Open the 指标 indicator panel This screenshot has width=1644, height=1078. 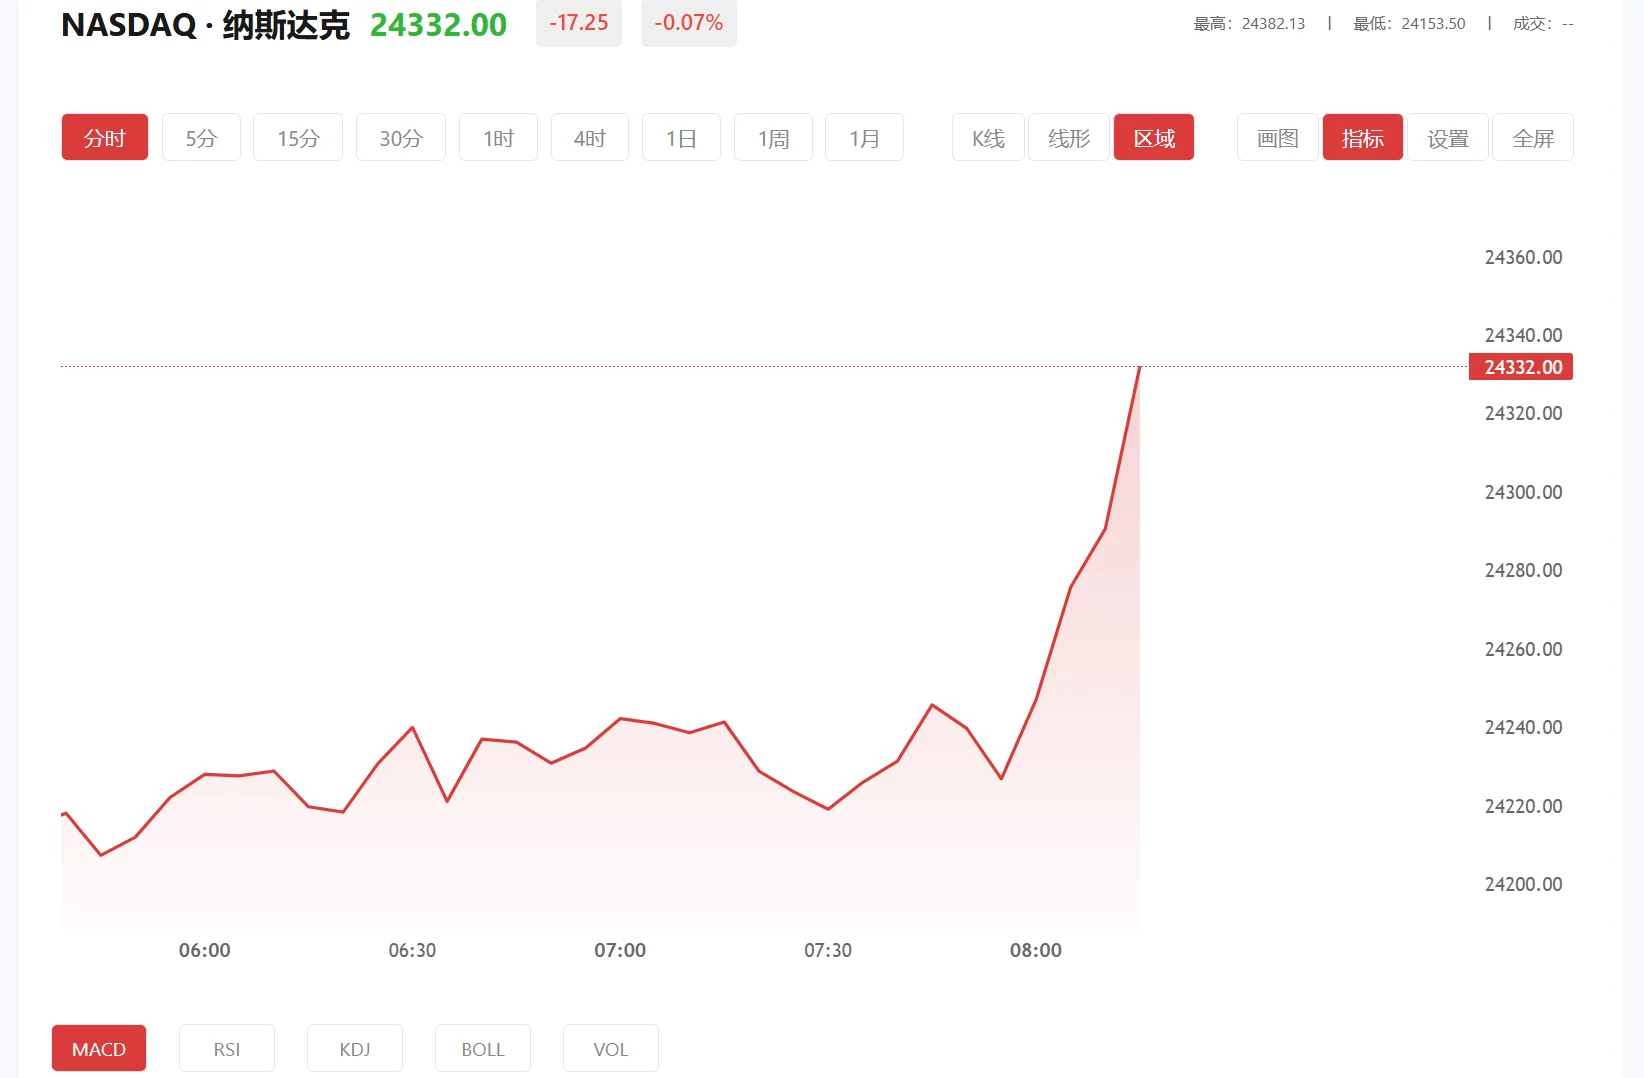coord(1362,137)
